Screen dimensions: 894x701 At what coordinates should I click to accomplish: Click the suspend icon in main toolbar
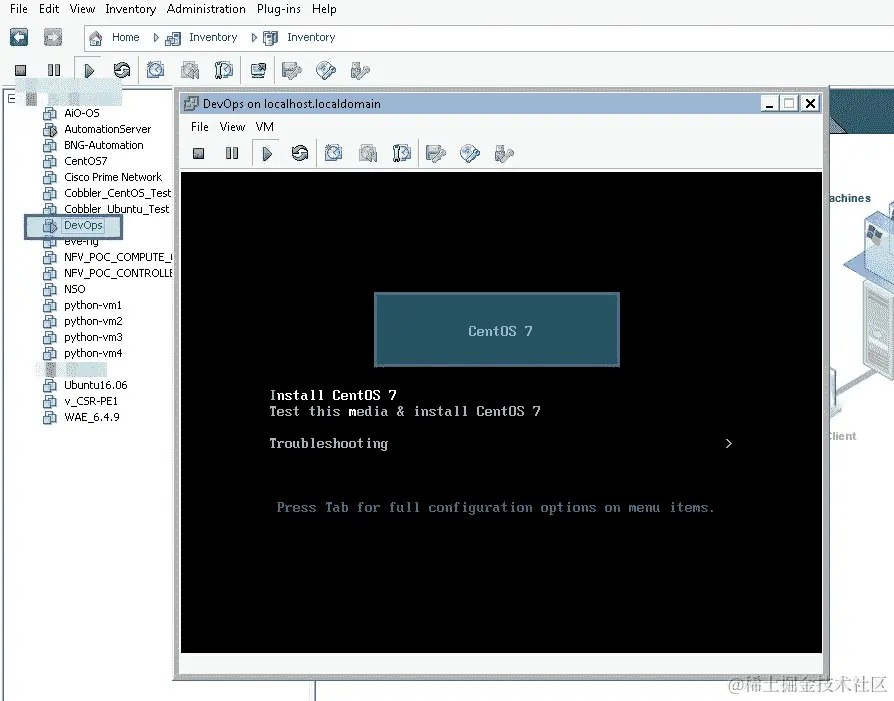(x=54, y=70)
